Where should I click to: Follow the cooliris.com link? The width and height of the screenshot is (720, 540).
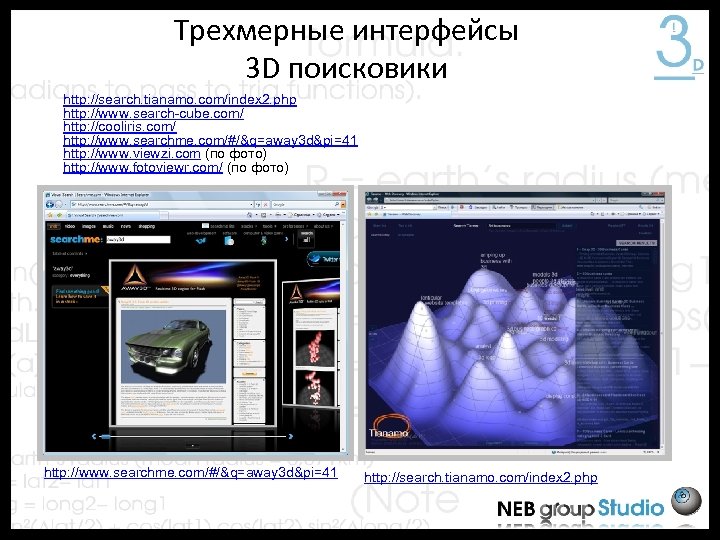[119, 126]
